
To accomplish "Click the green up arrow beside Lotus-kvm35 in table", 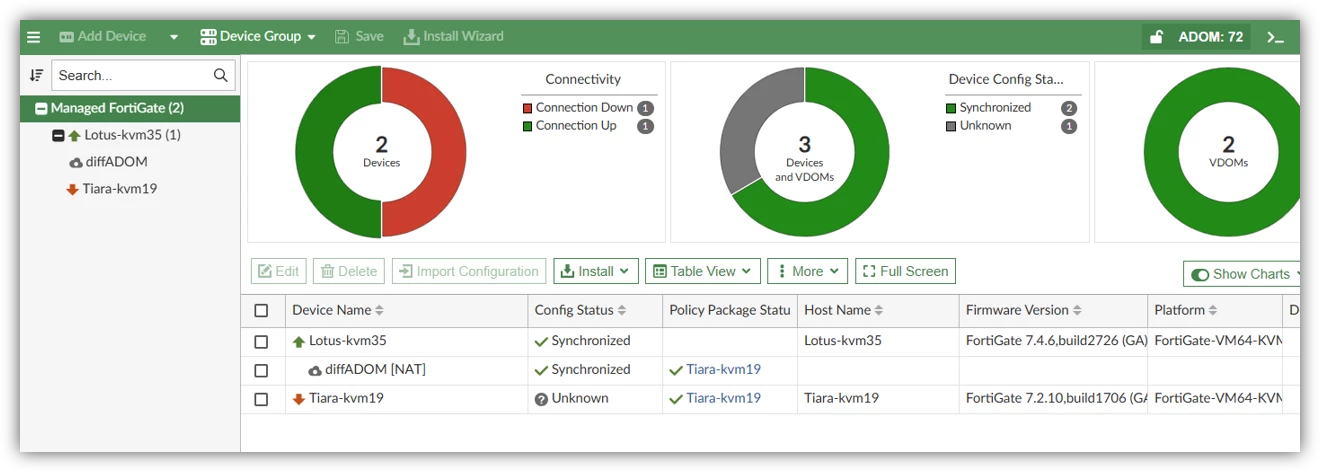I will tap(298, 342).
